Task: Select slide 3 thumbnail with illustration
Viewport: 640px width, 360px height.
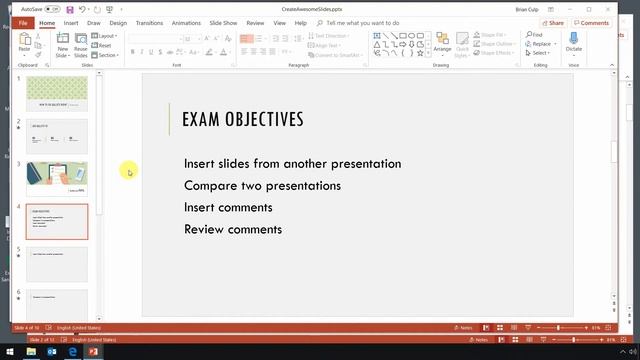Action: pyautogui.click(x=57, y=179)
